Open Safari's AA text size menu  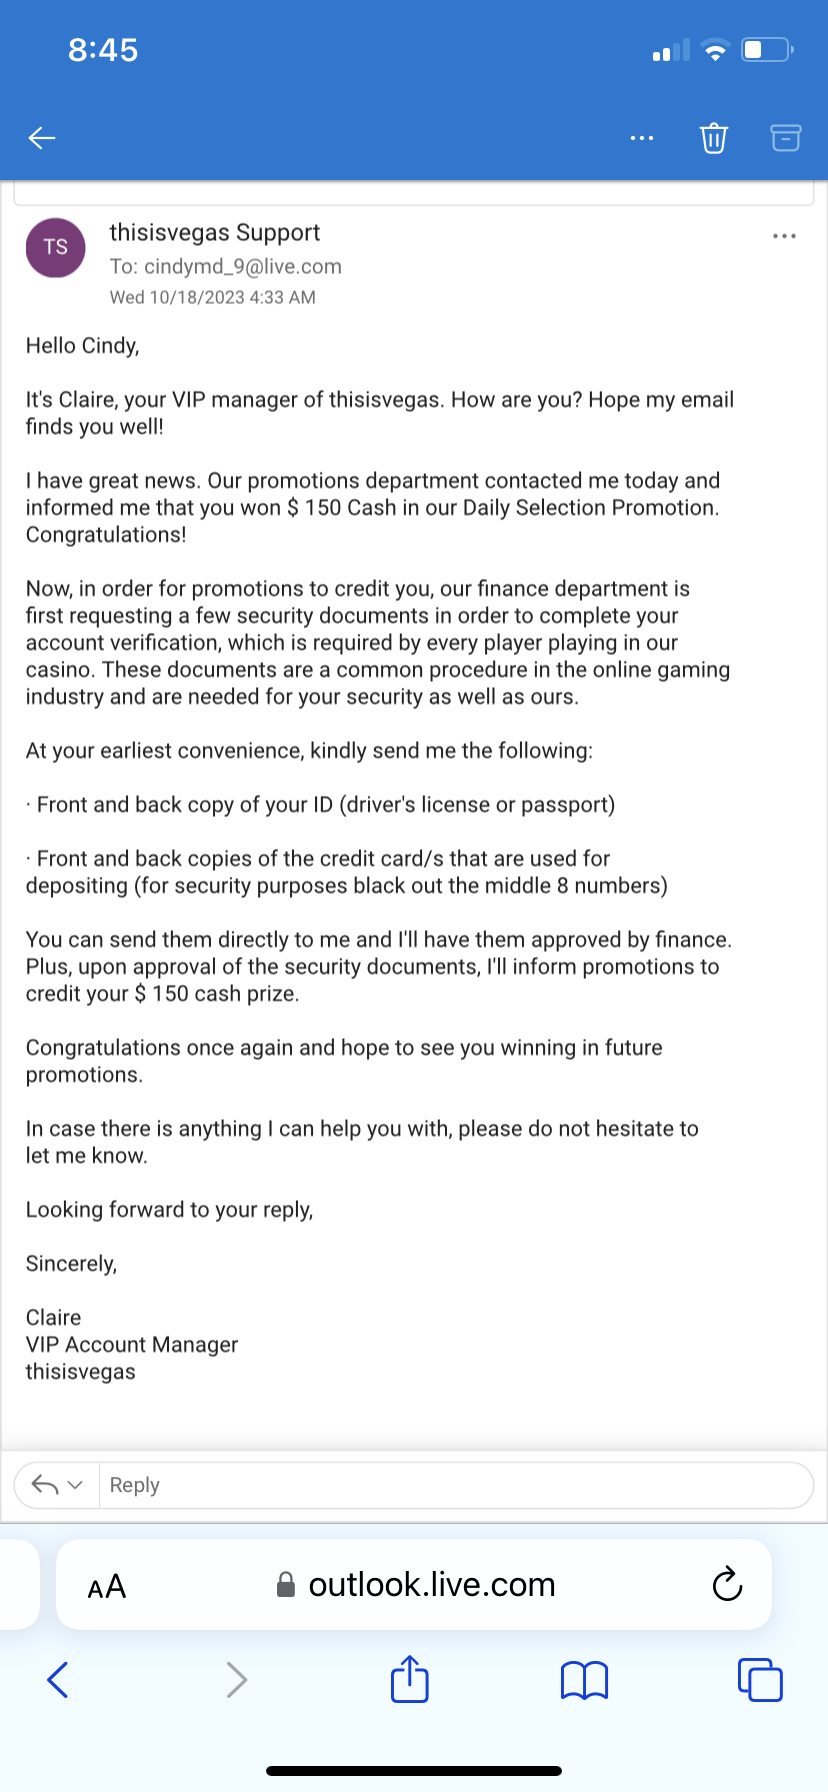[107, 1587]
